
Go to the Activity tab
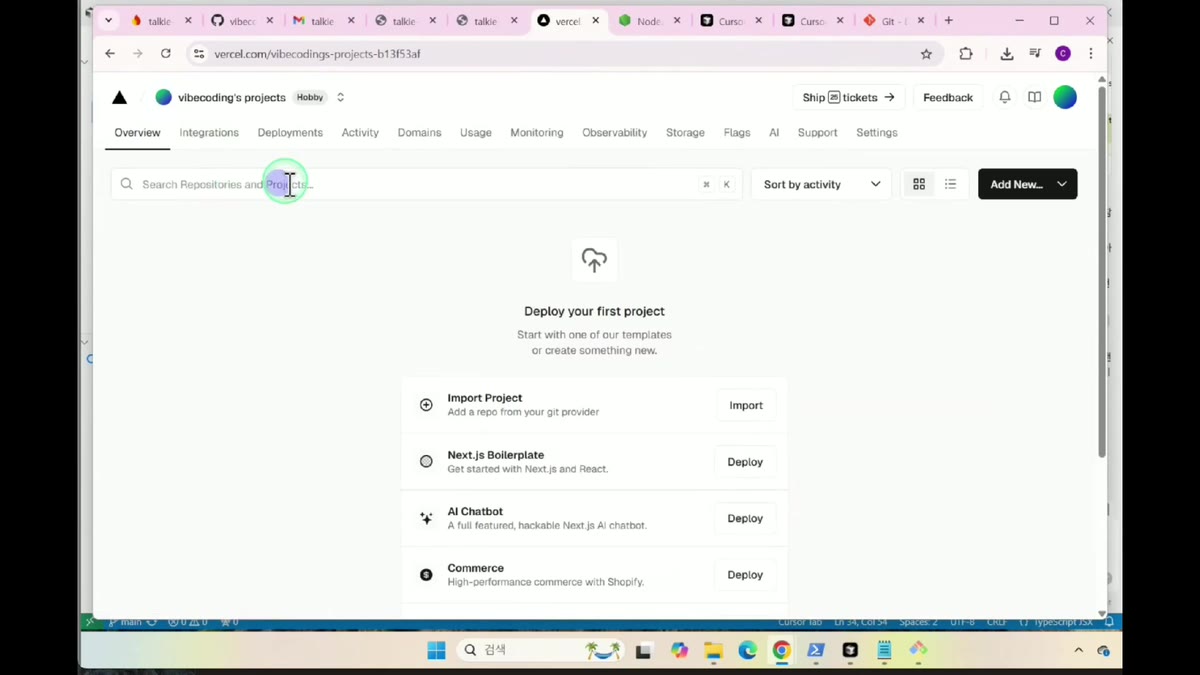(360, 132)
